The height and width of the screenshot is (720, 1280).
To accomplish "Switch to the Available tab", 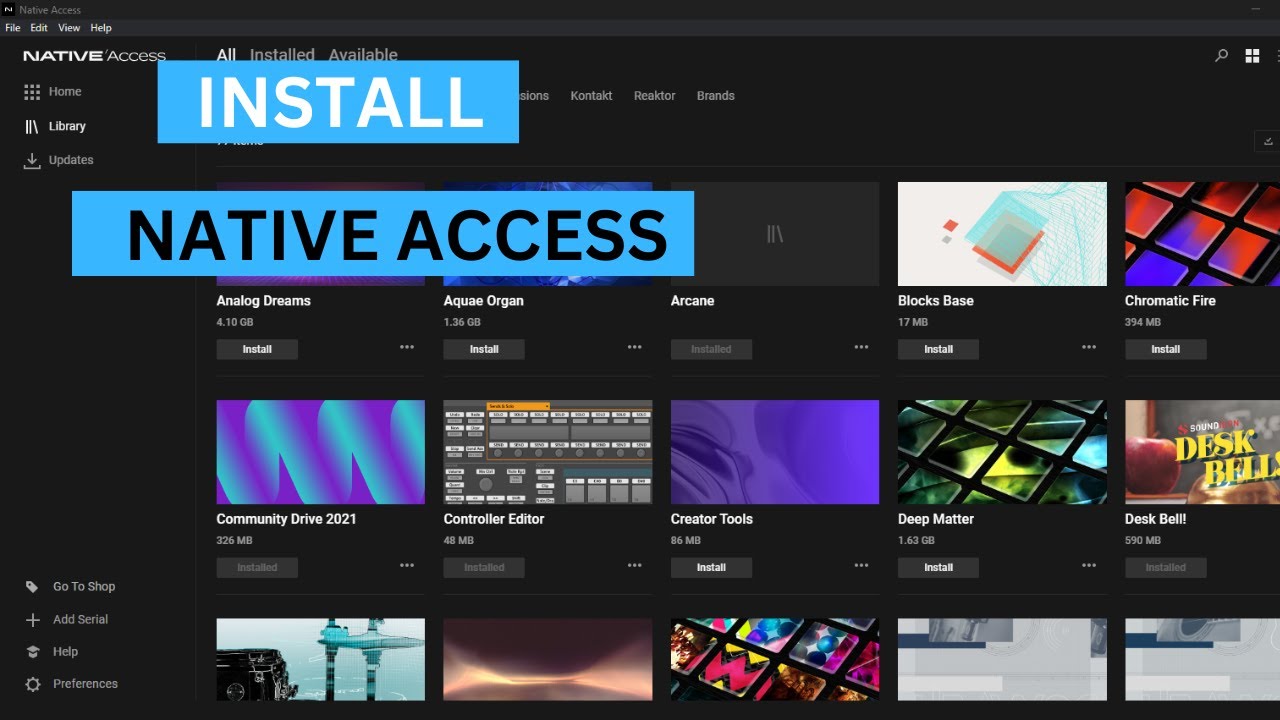I will (x=363, y=55).
